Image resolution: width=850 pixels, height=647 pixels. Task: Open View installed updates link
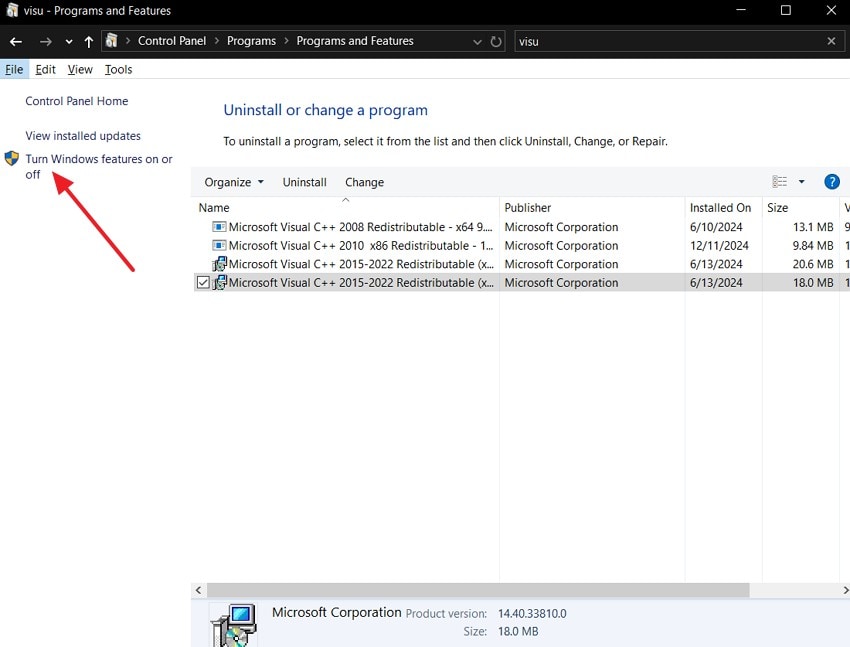(83, 135)
